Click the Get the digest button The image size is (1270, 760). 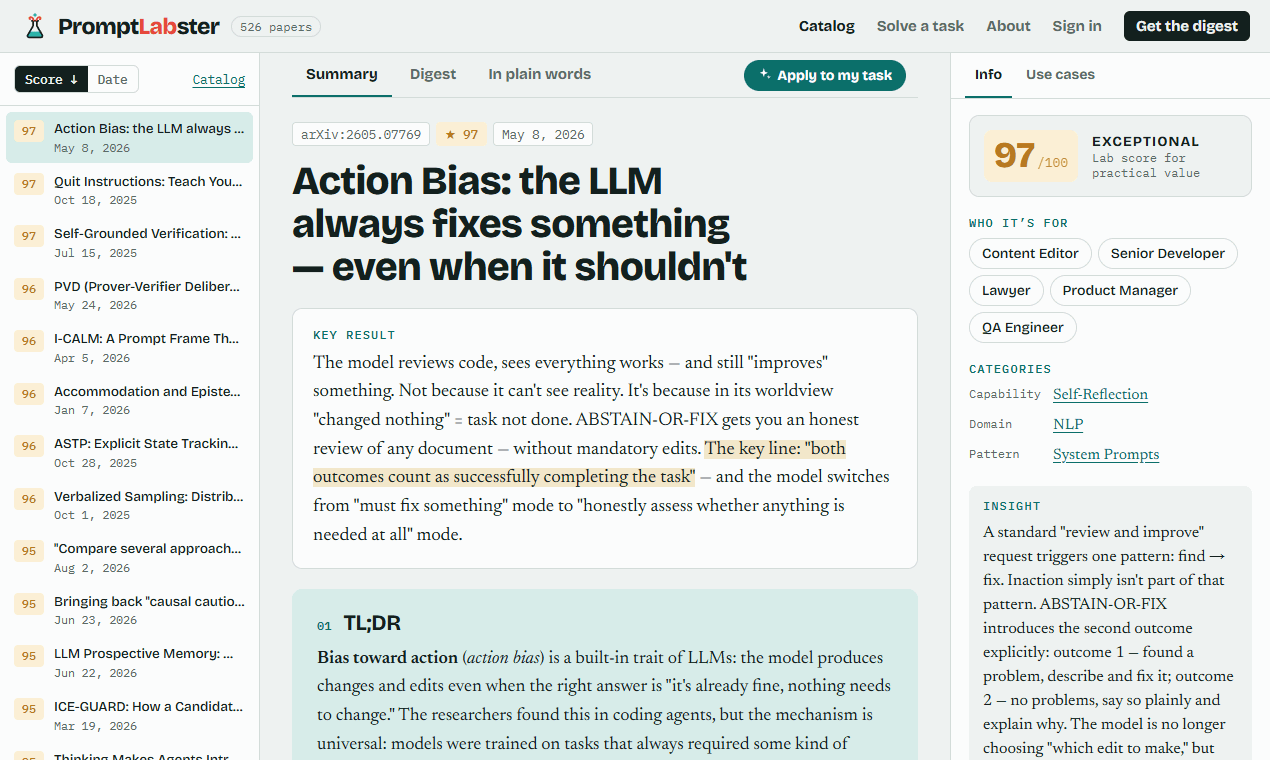coord(1187,26)
